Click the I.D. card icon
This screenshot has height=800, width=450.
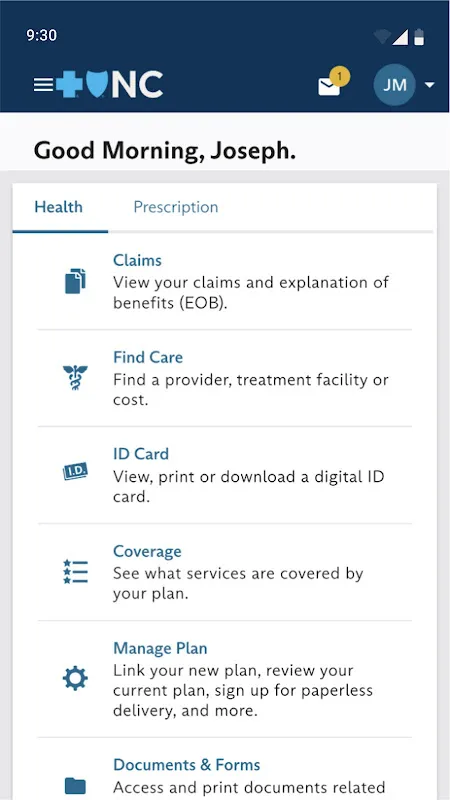(76, 471)
